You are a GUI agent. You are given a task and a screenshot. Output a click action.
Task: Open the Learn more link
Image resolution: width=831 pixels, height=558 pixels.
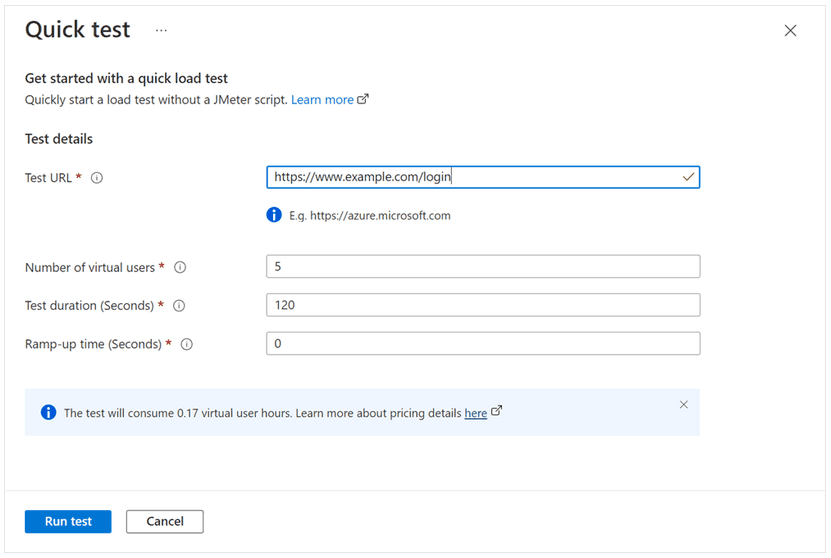pos(322,100)
